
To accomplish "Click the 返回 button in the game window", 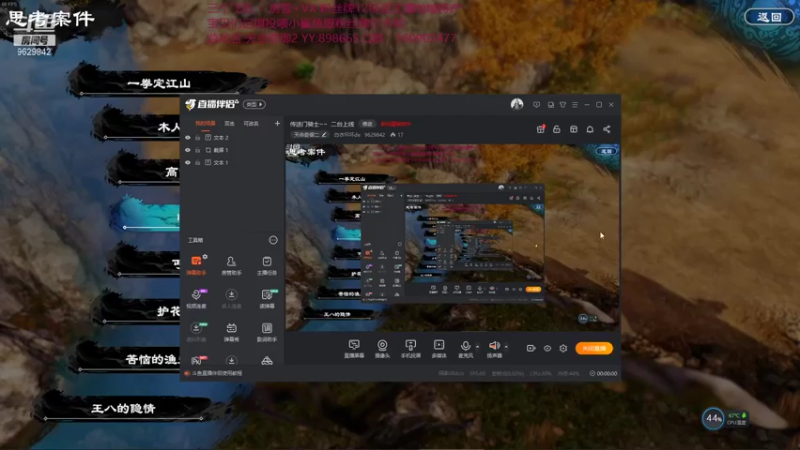I will pos(769,17).
